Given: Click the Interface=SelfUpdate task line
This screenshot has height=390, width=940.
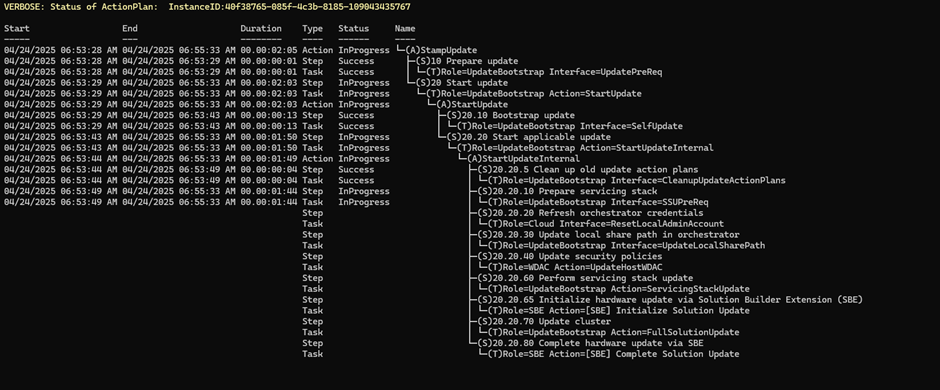Looking at the screenshot, I should click(570, 126).
